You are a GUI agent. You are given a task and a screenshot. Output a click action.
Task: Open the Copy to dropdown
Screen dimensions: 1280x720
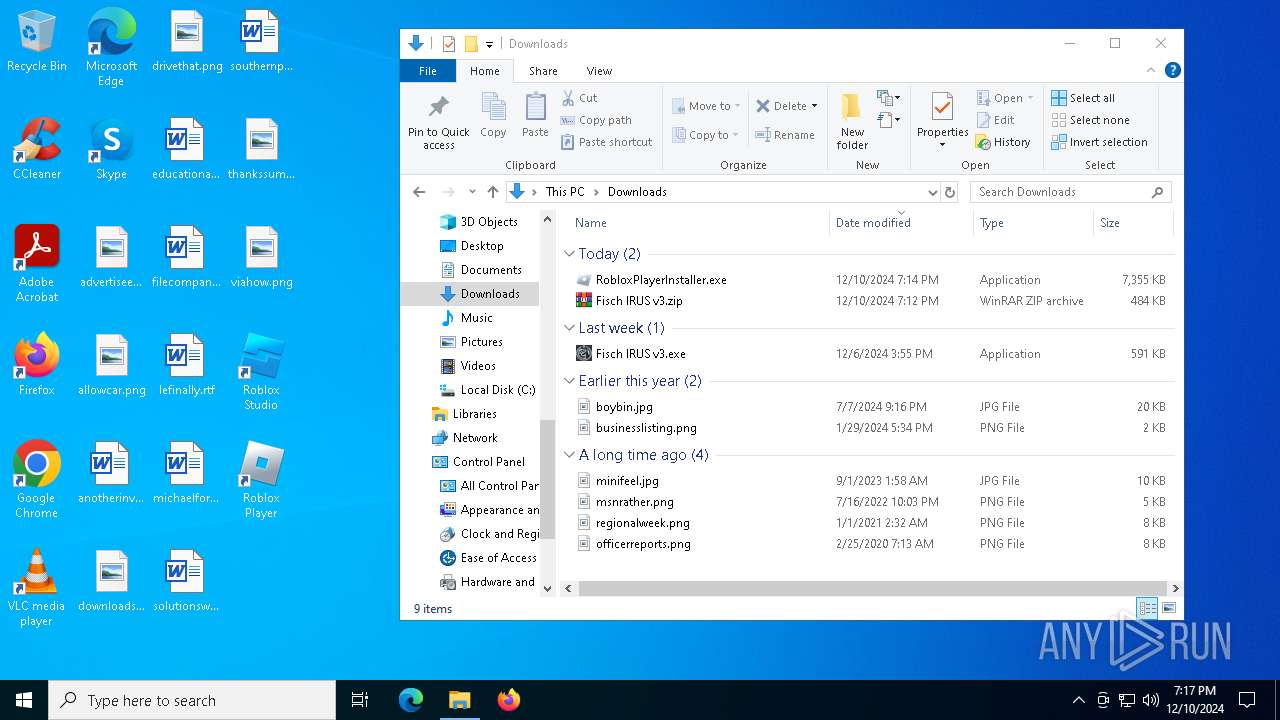click(705, 135)
